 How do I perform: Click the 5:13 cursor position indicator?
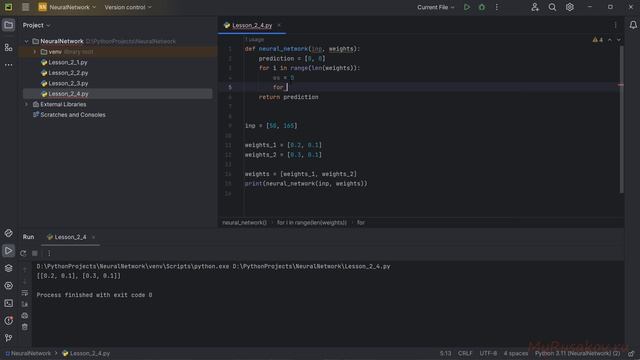pyautogui.click(x=445, y=353)
